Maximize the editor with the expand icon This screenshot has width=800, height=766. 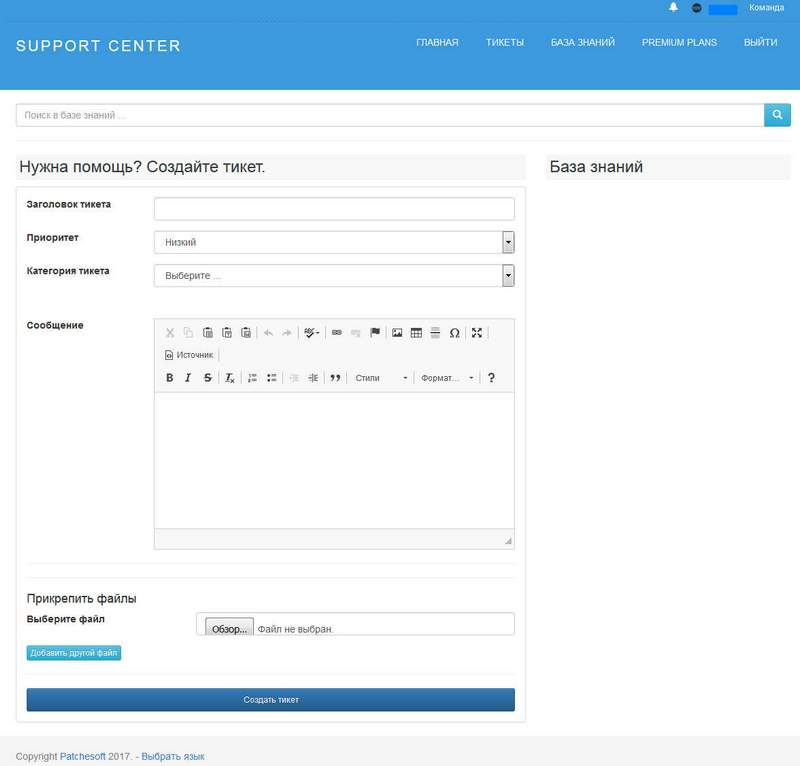[x=477, y=333]
